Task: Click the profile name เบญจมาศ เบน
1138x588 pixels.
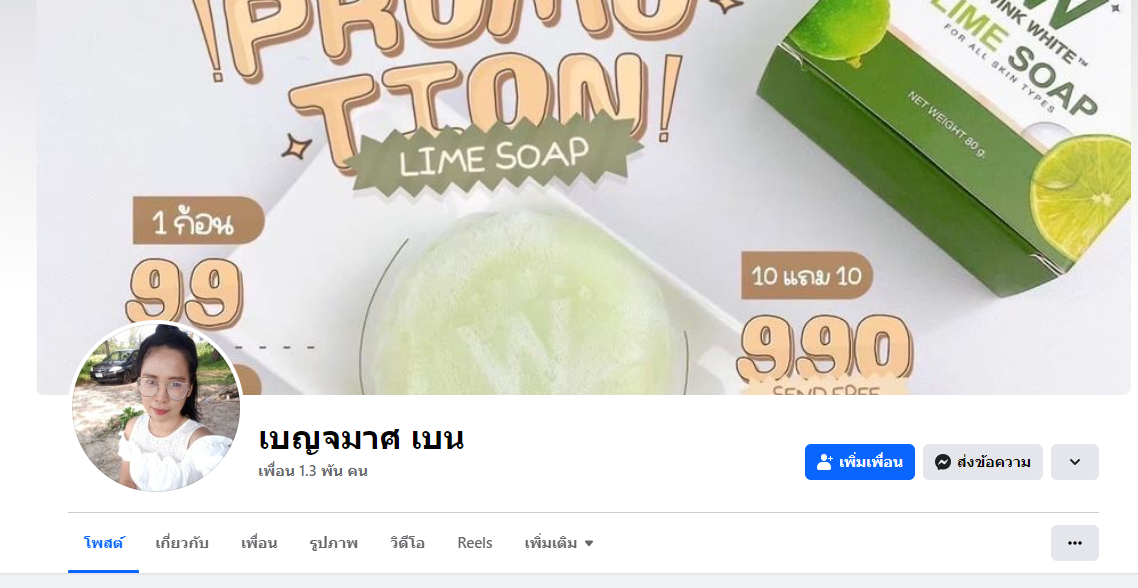Action: click(361, 438)
